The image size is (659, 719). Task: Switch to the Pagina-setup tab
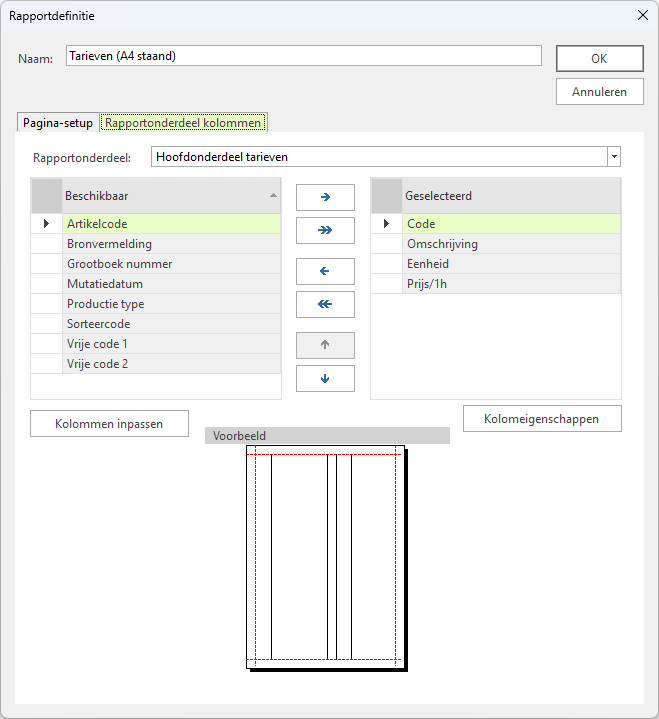pyautogui.click(x=58, y=123)
